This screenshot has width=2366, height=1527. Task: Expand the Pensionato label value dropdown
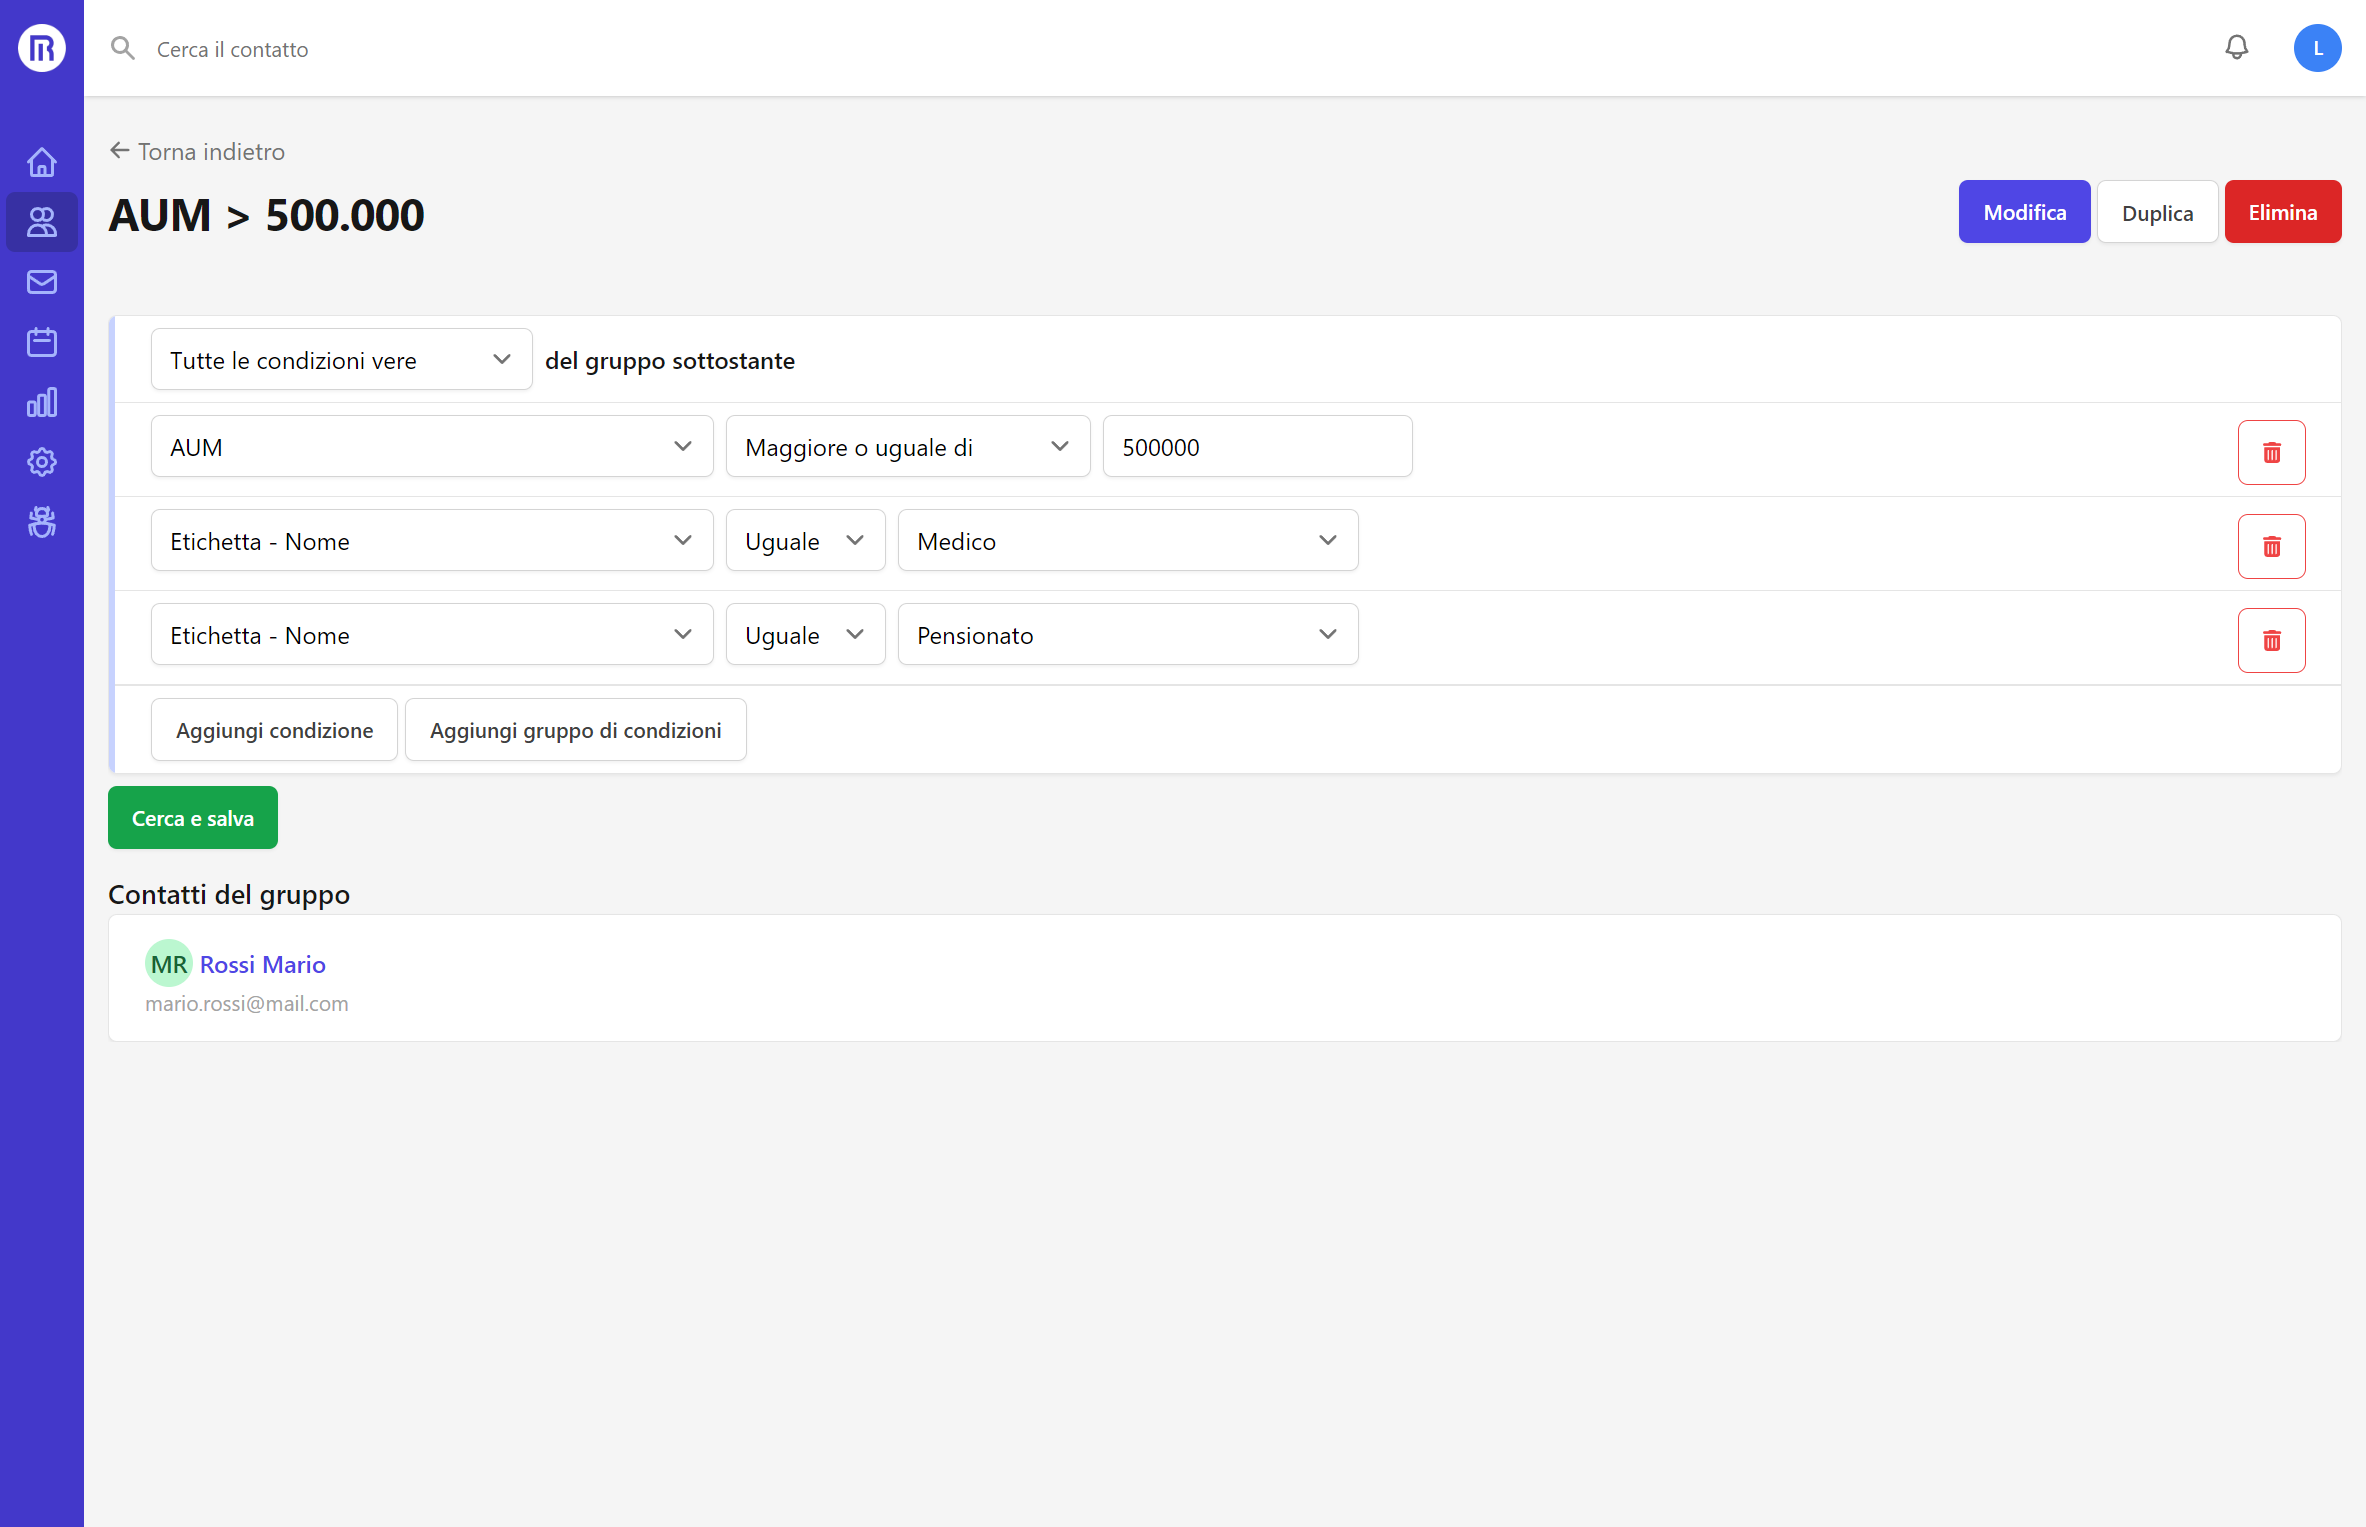[1127, 635]
